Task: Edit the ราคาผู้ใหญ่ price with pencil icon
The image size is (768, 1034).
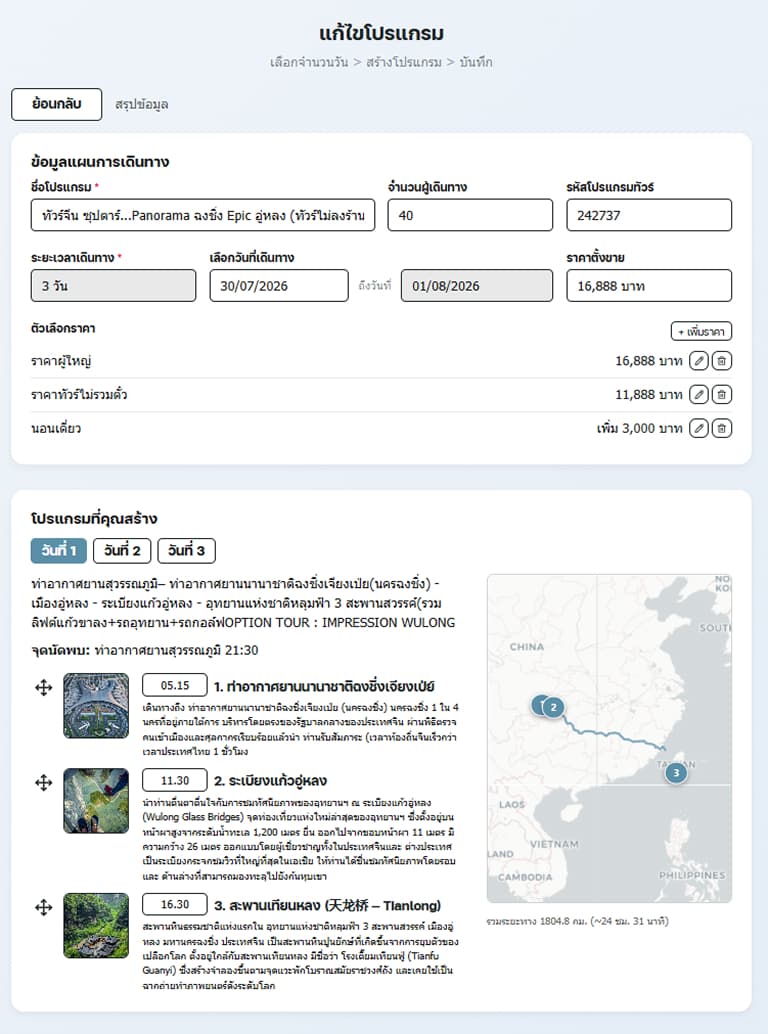Action: coord(699,361)
